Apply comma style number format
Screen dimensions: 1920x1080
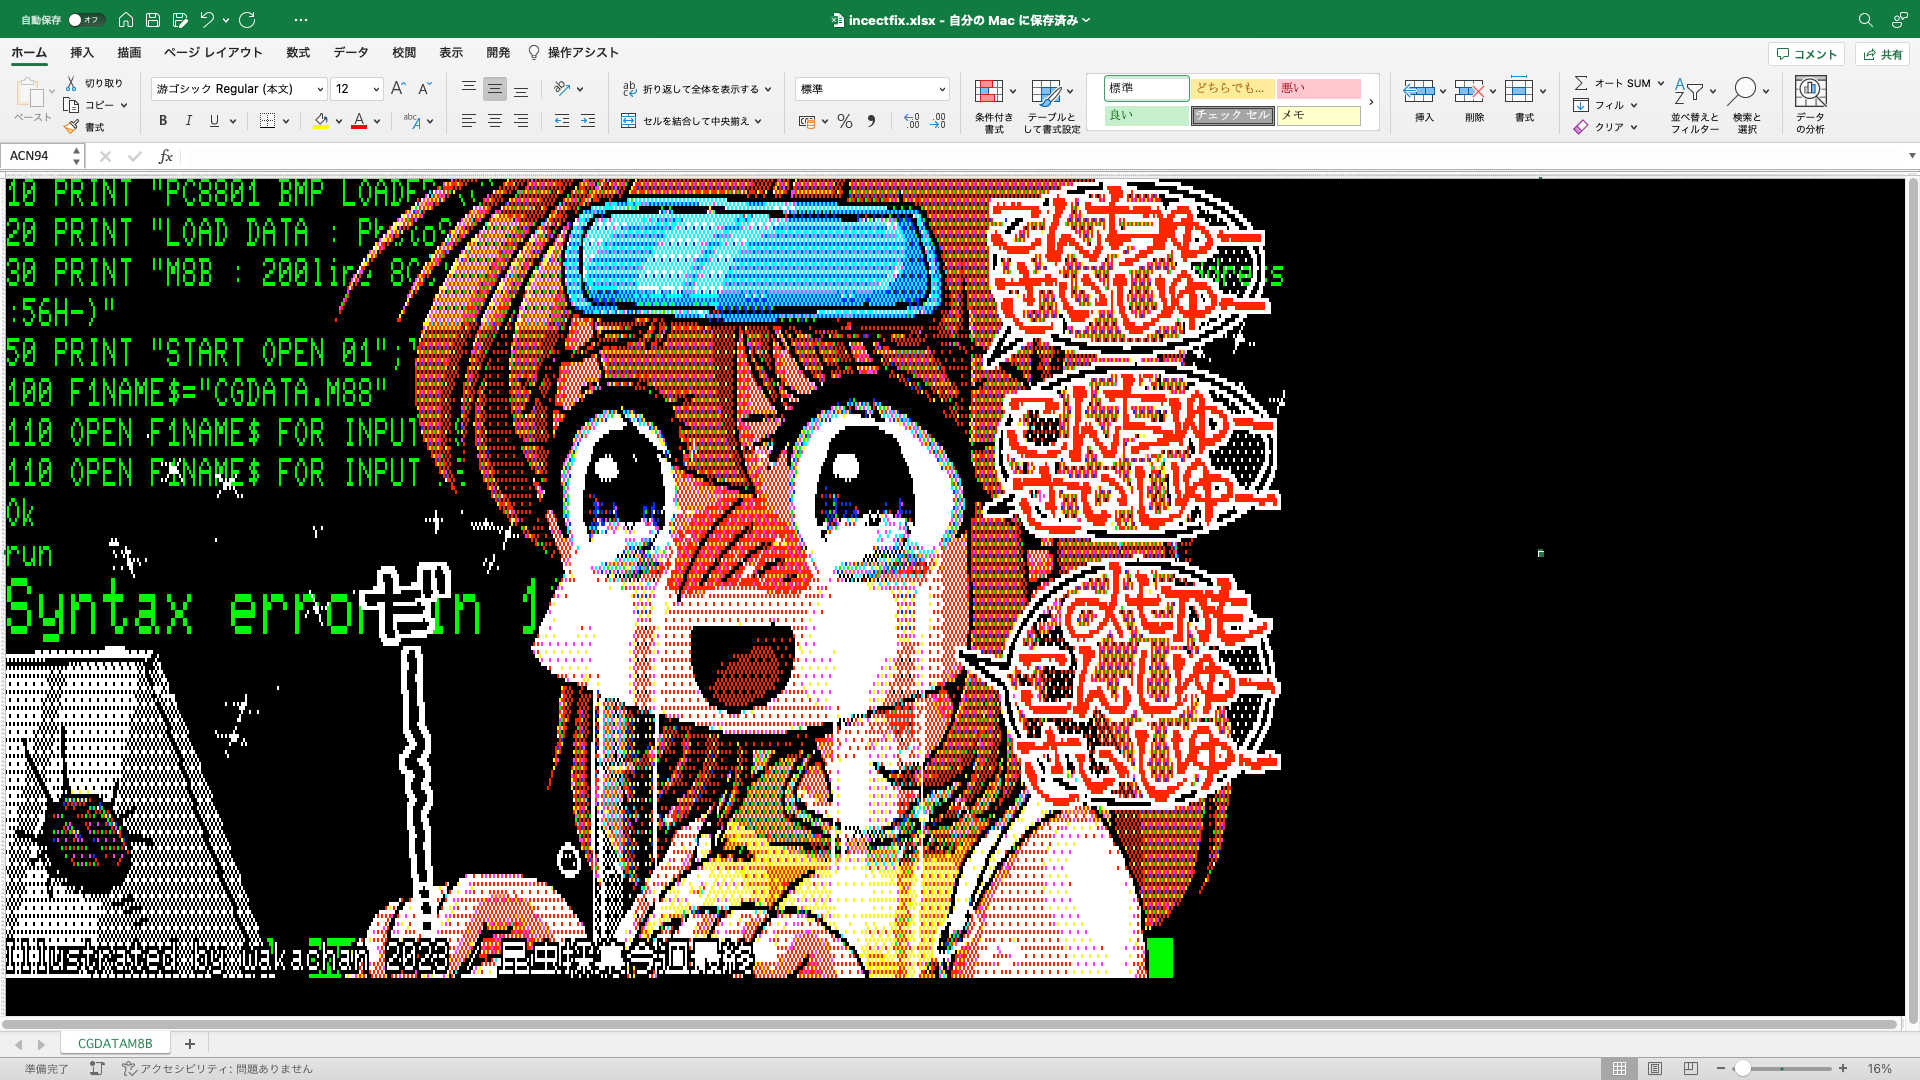coord(871,121)
